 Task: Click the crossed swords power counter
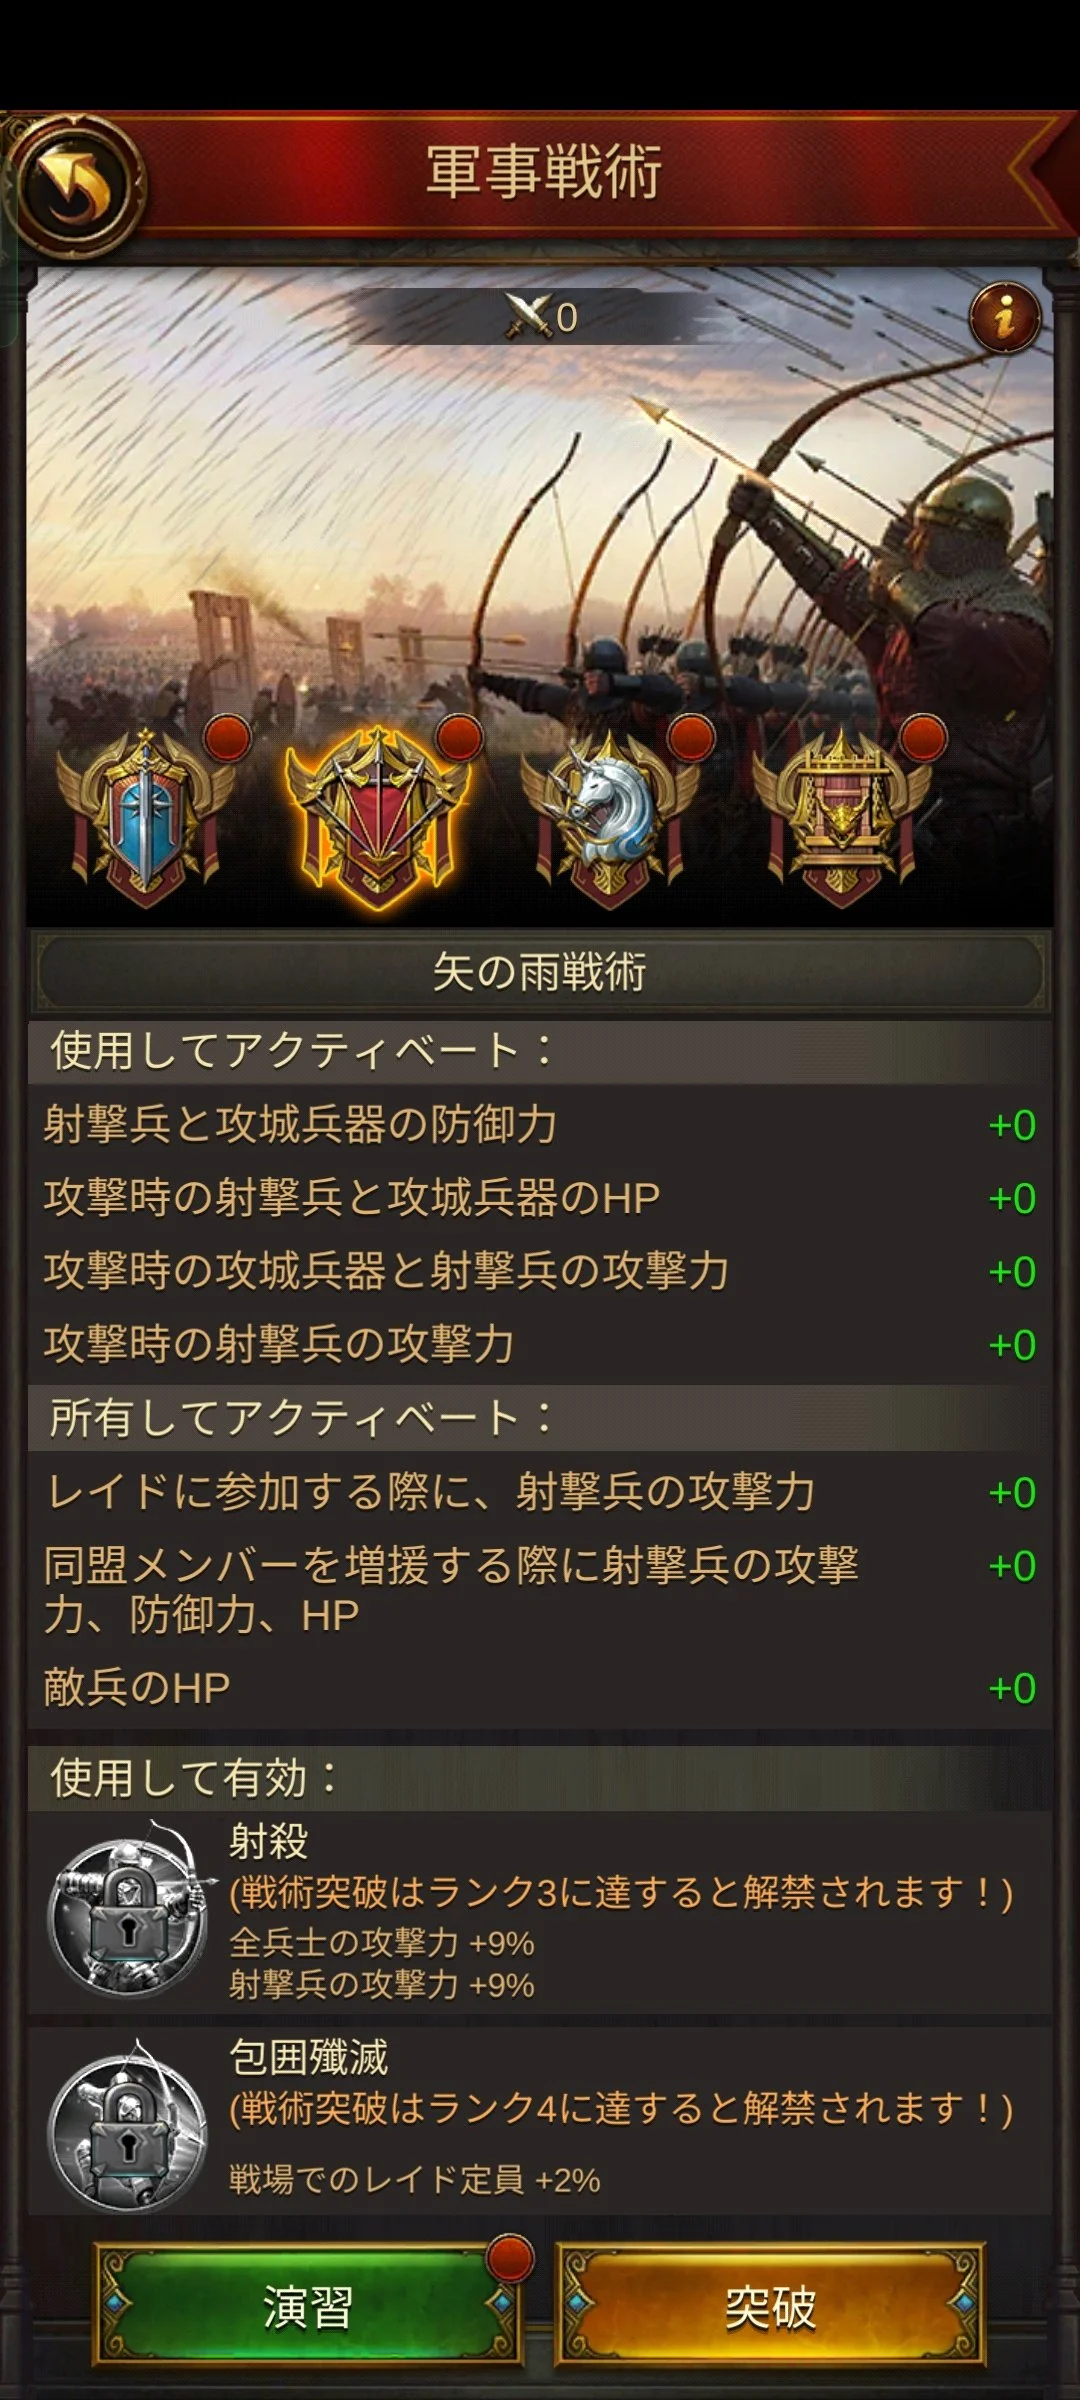click(x=540, y=317)
